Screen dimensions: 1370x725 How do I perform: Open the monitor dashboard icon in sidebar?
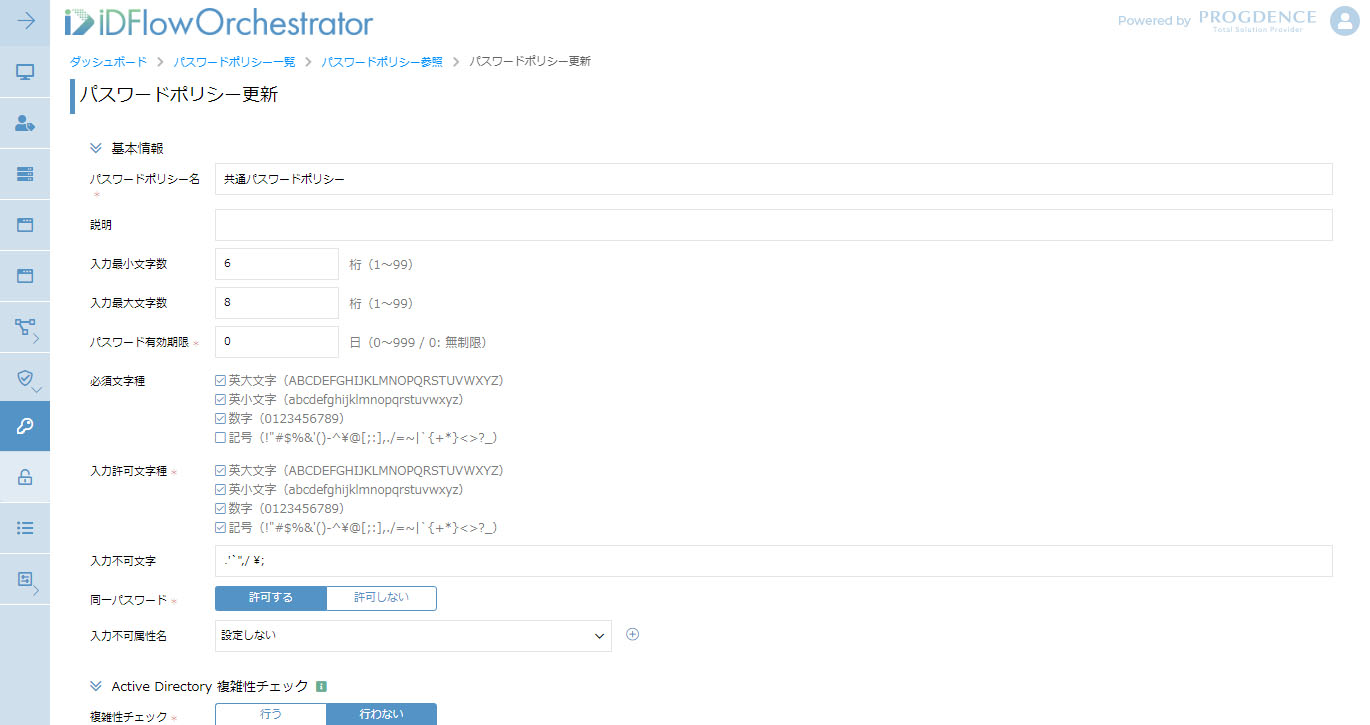coord(25,72)
